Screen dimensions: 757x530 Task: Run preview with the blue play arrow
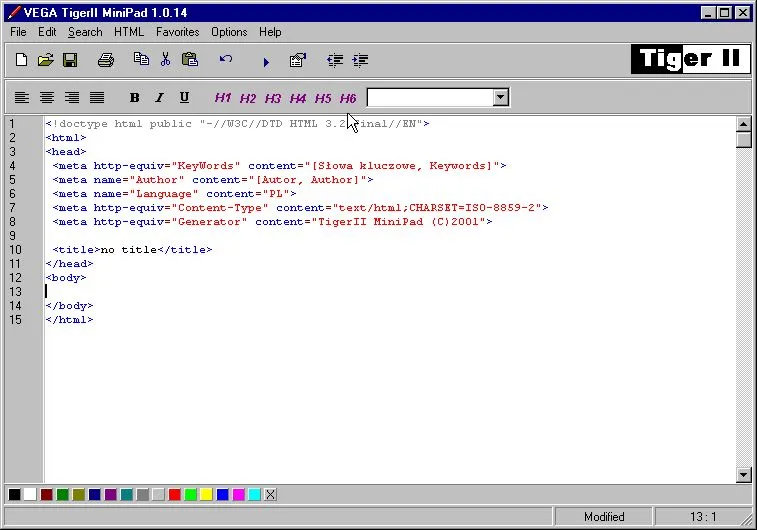point(266,62)
